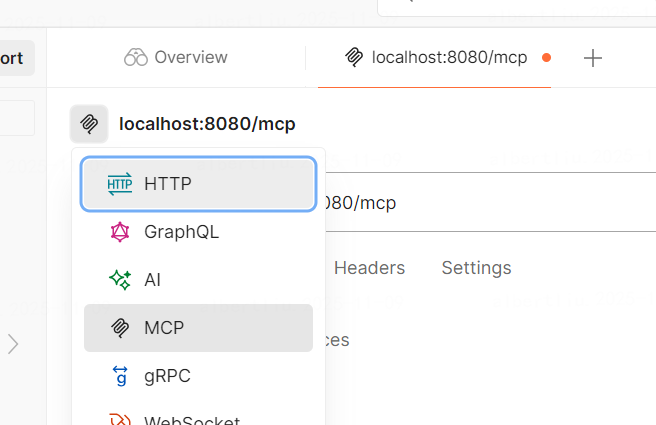The height and width of the screenshot is (425, 656).
Task: Click the MCP icon in dropdown list
Action: click(120, 328)
